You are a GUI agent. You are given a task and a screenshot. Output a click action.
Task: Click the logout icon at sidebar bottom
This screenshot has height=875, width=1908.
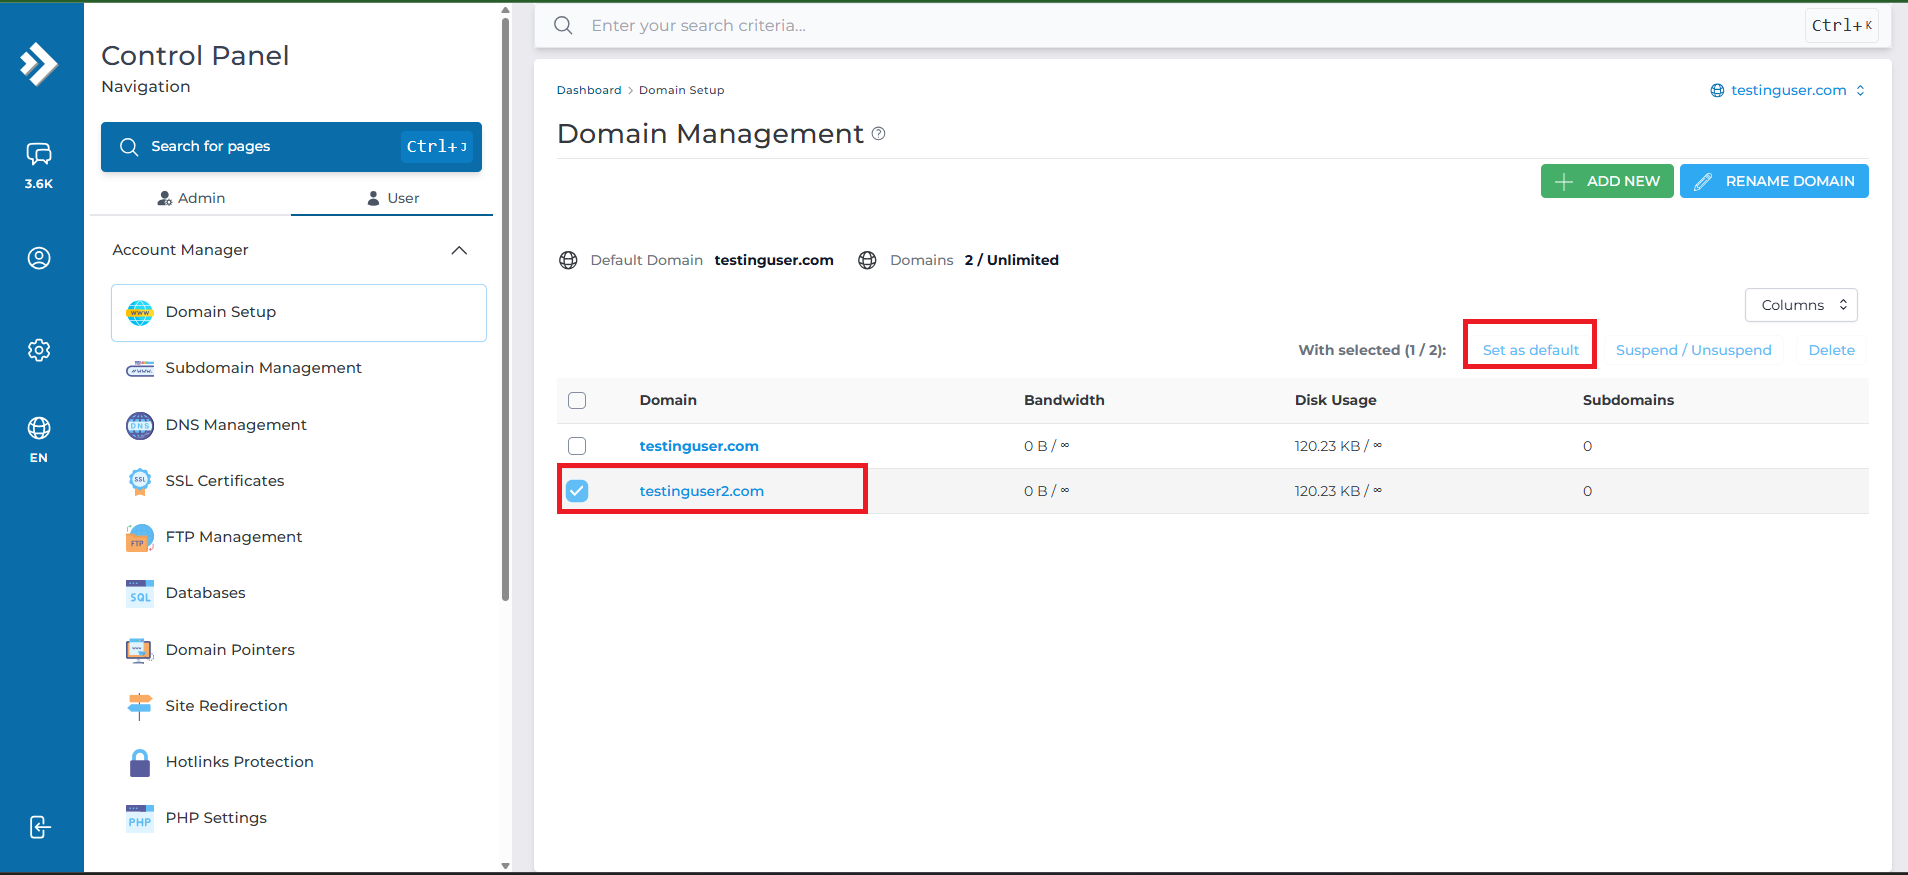[39, 827]
